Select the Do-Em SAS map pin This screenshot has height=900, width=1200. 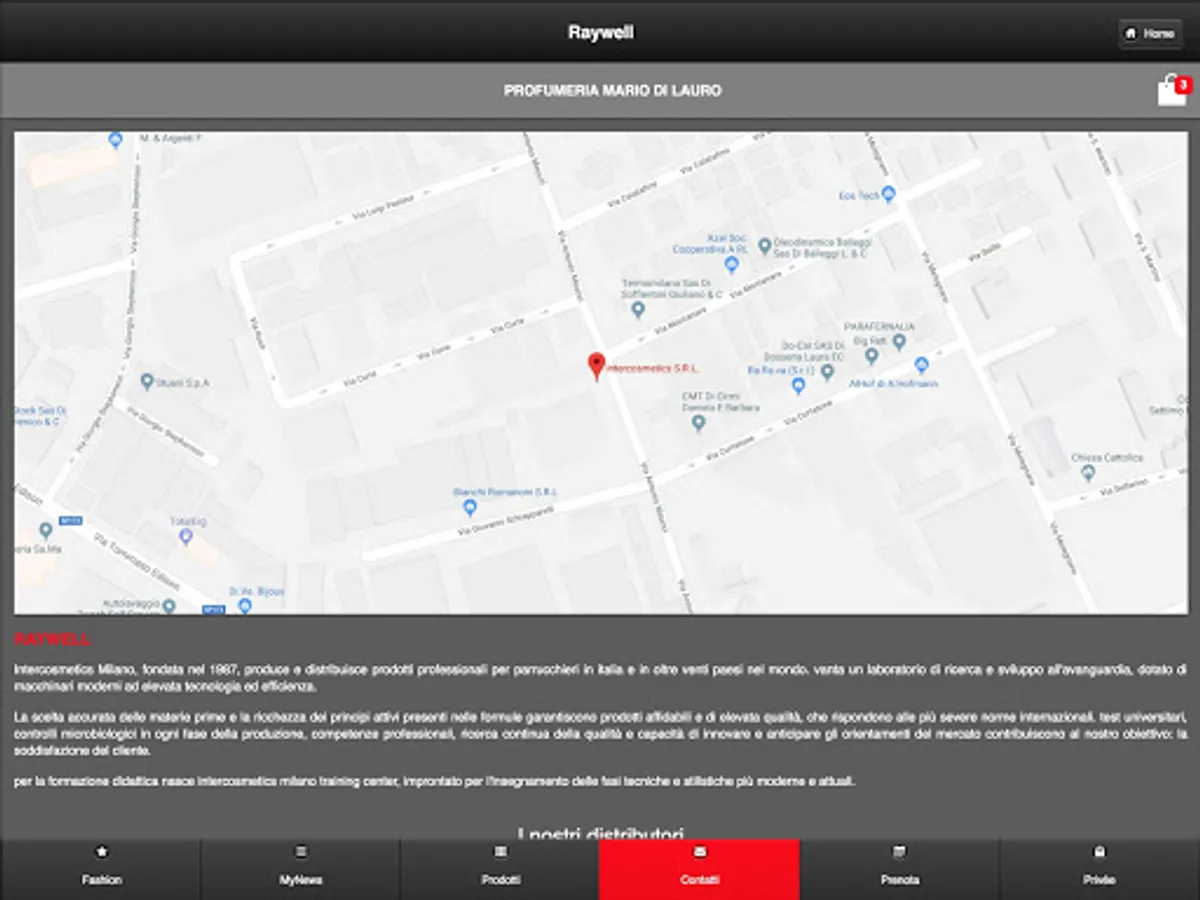[827, 372]
